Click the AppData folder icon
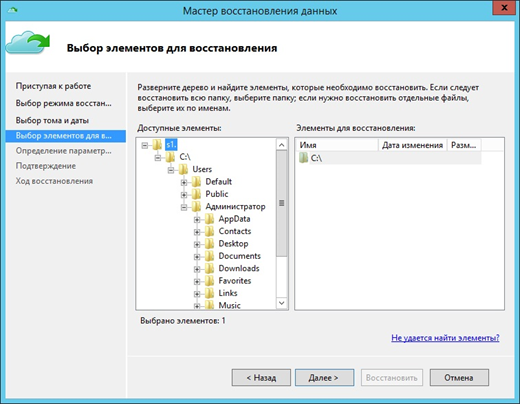Screen dimensions: 520x404 [x=209, y=219]
